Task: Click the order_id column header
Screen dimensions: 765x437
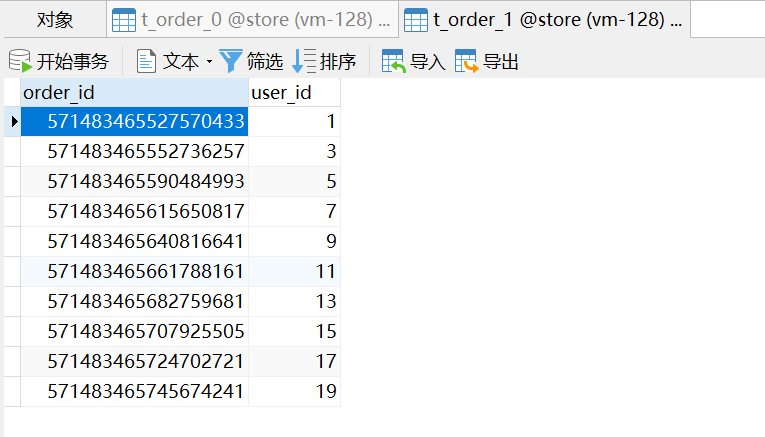Action: [134, 93]
